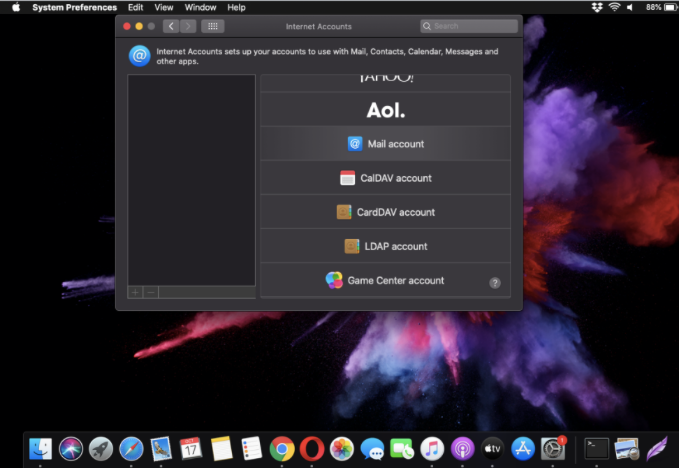Open the View menu
681x469 pixels.
[x=164, y=7]
